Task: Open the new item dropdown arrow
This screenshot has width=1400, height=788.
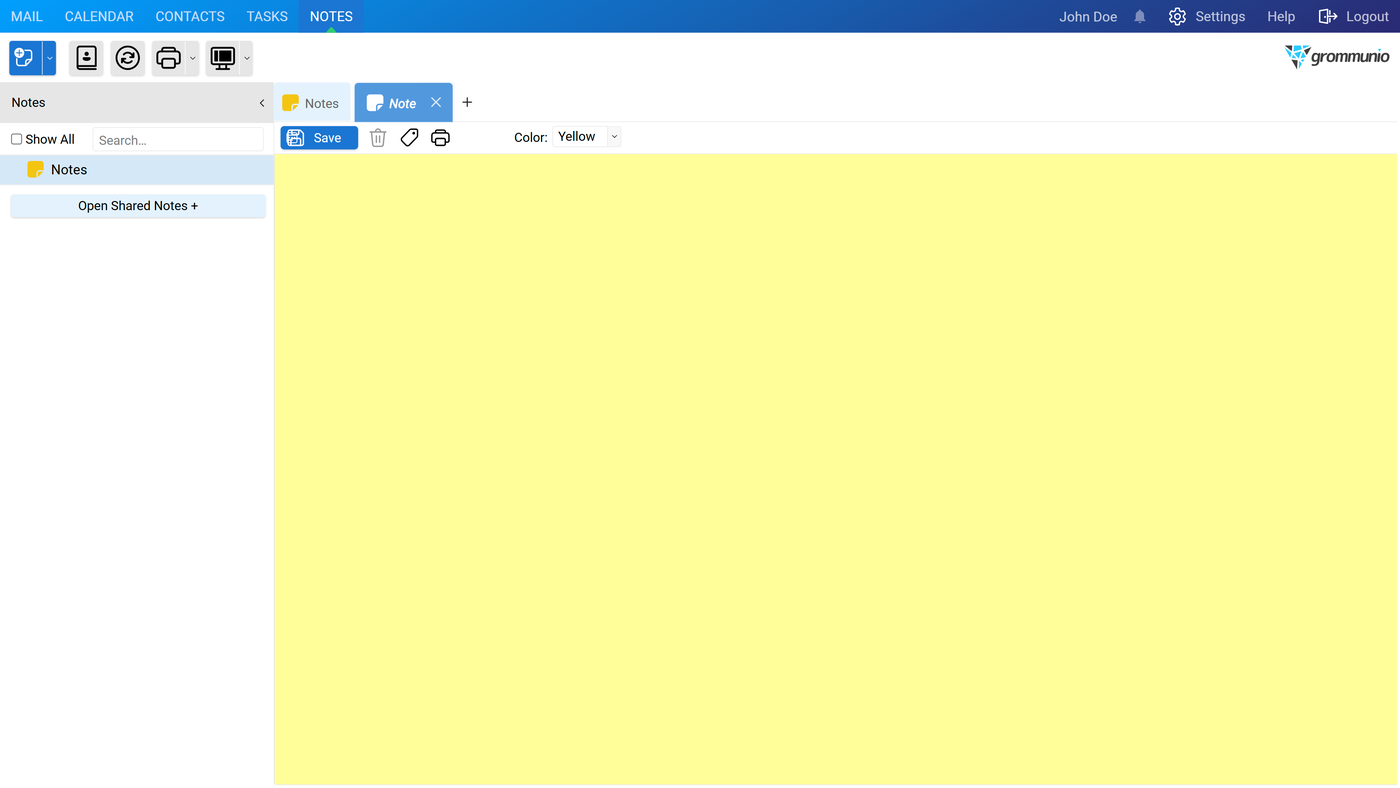Action: coord(49,58)
